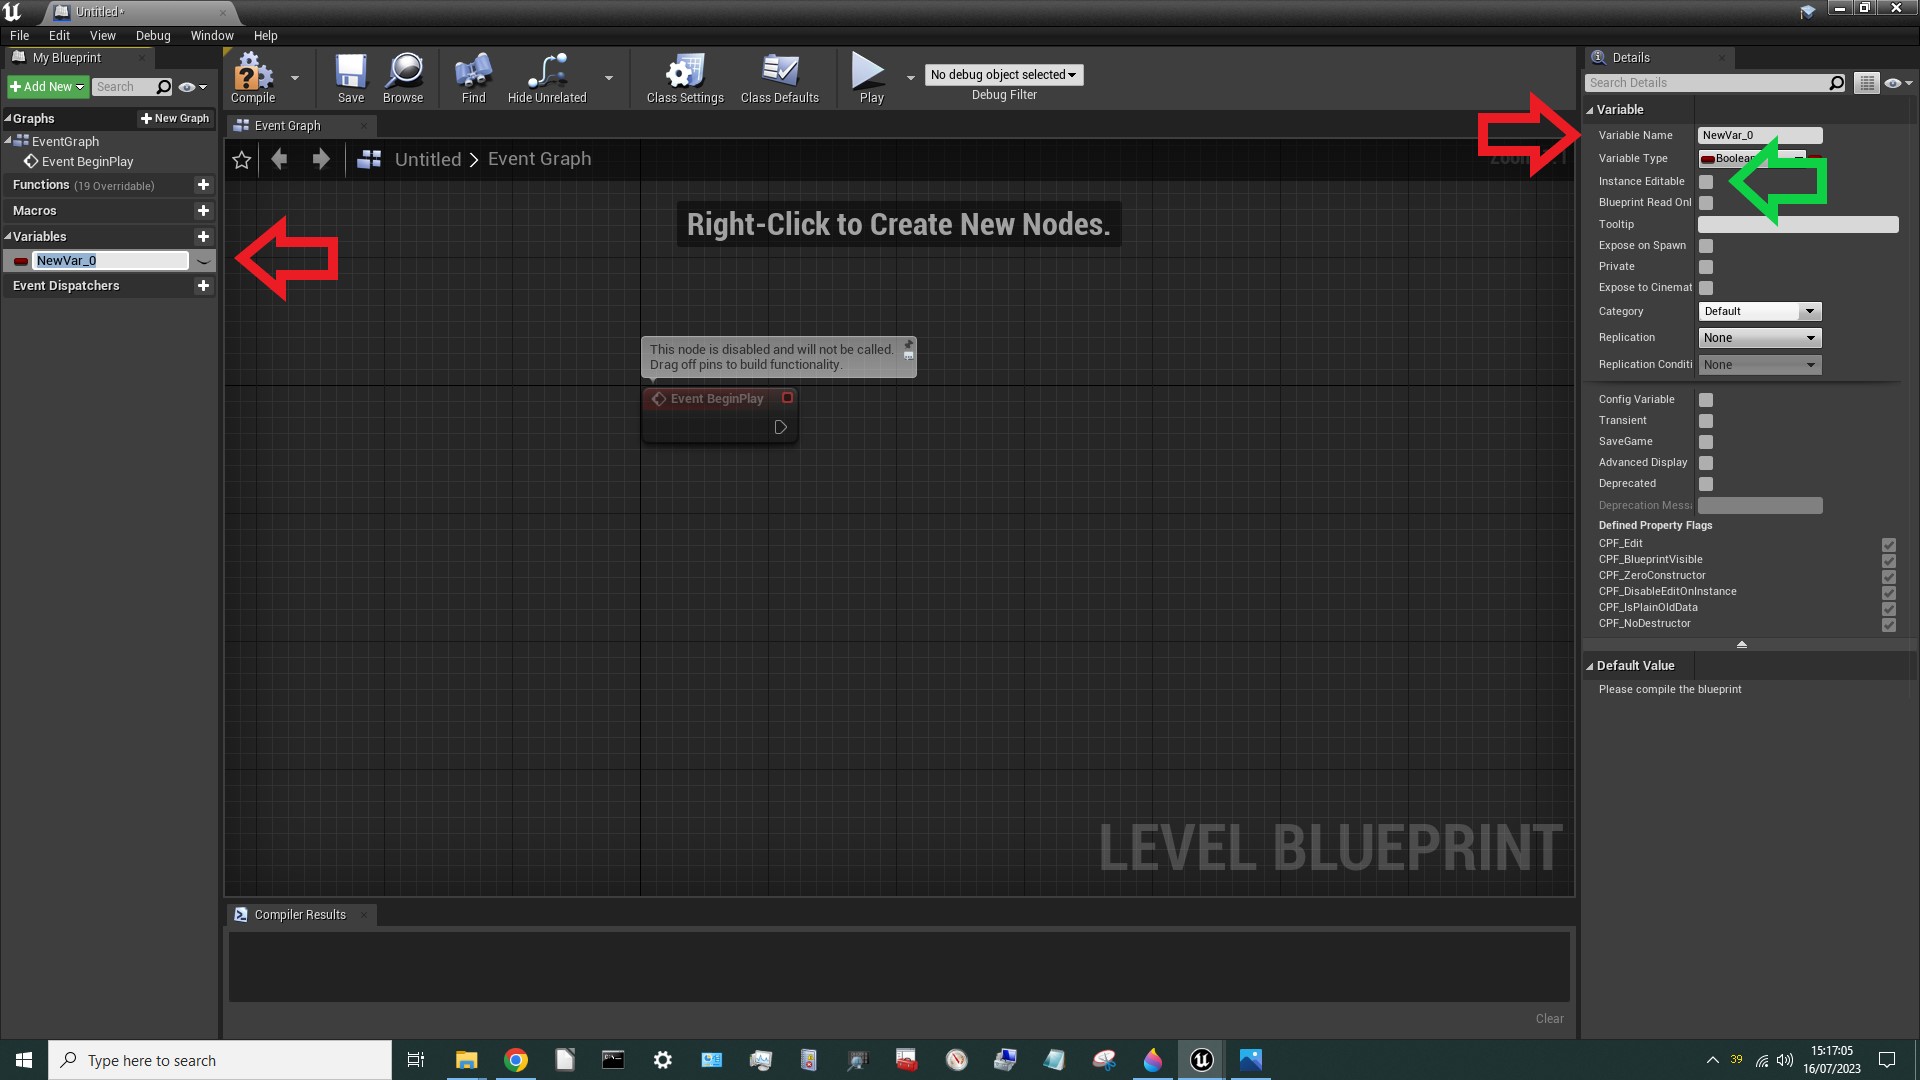Open Windows Start menu

24,1060
